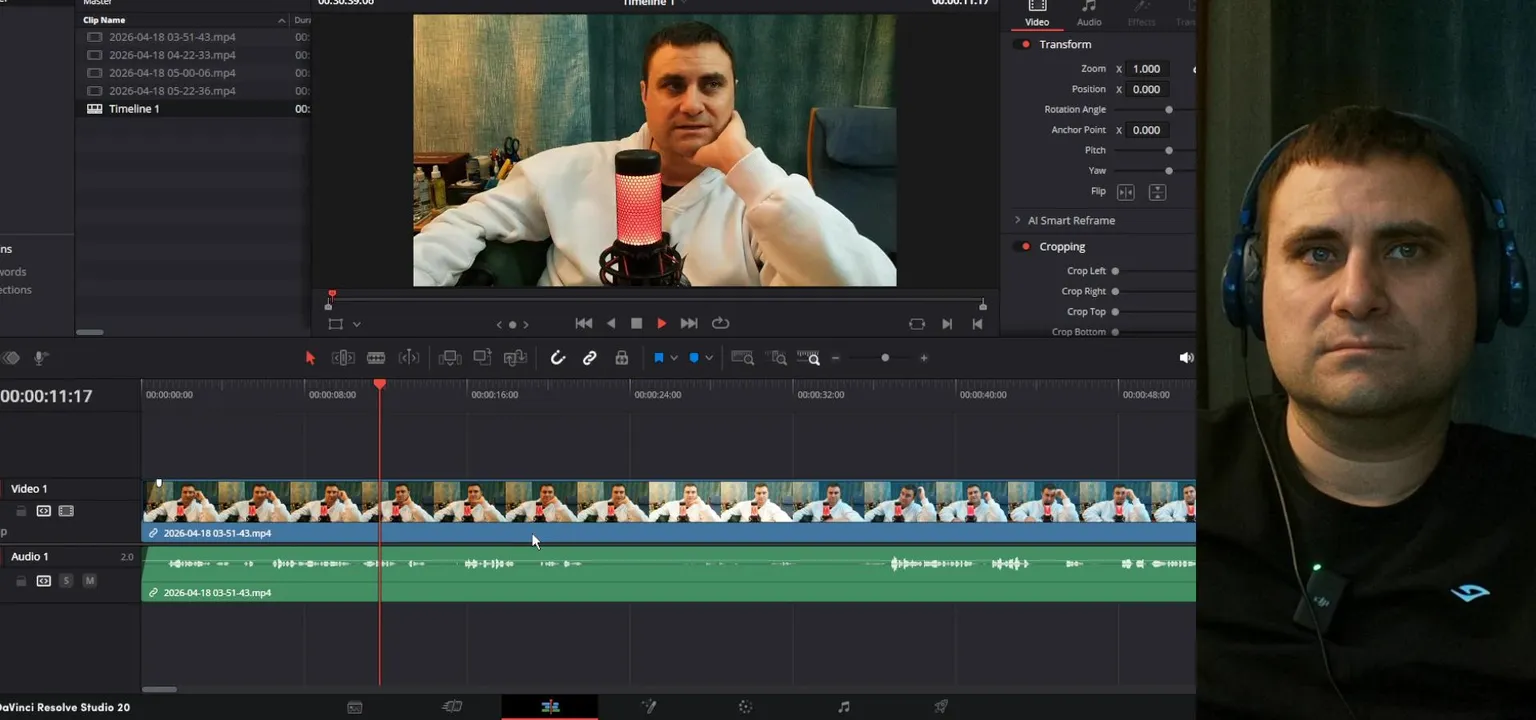Click the red Play button
The width and height of the screenshot is (1536, 720).
coord(661,323)
